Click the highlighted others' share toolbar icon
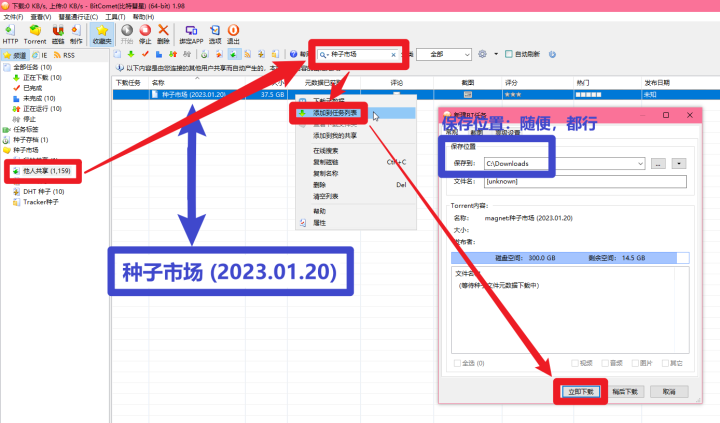The image size is (720, 423). 233,54
